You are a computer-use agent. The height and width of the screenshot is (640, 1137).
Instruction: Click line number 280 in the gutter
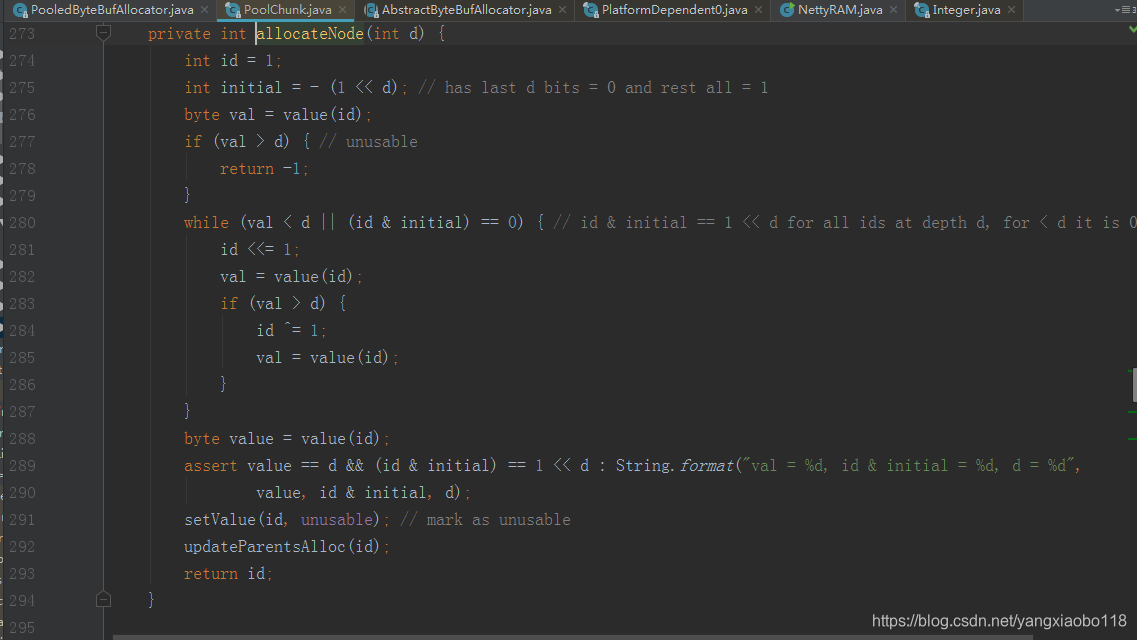coord(22,223)
